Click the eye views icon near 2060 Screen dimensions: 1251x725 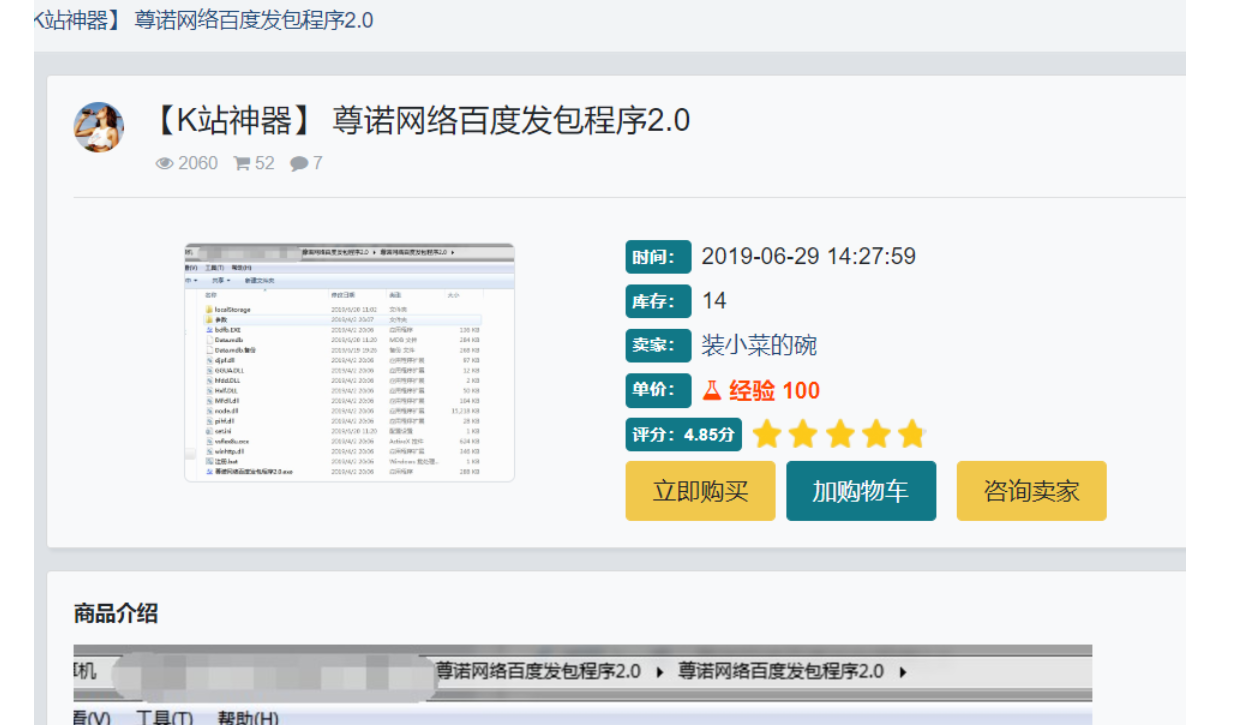pyautogui.click(x=165, y=163)
